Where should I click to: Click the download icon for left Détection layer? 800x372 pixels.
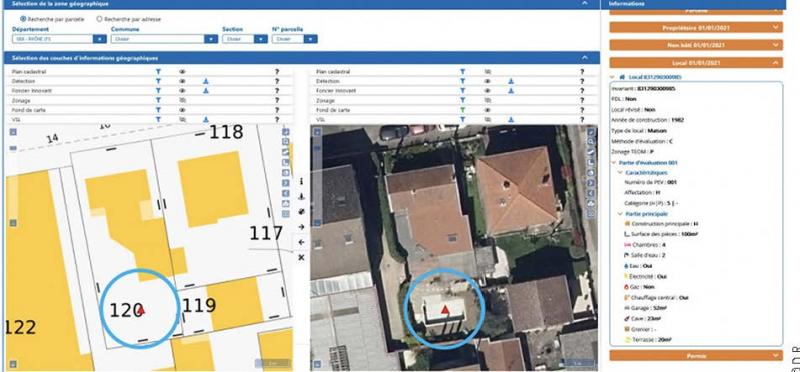click(x=206, y=81)
